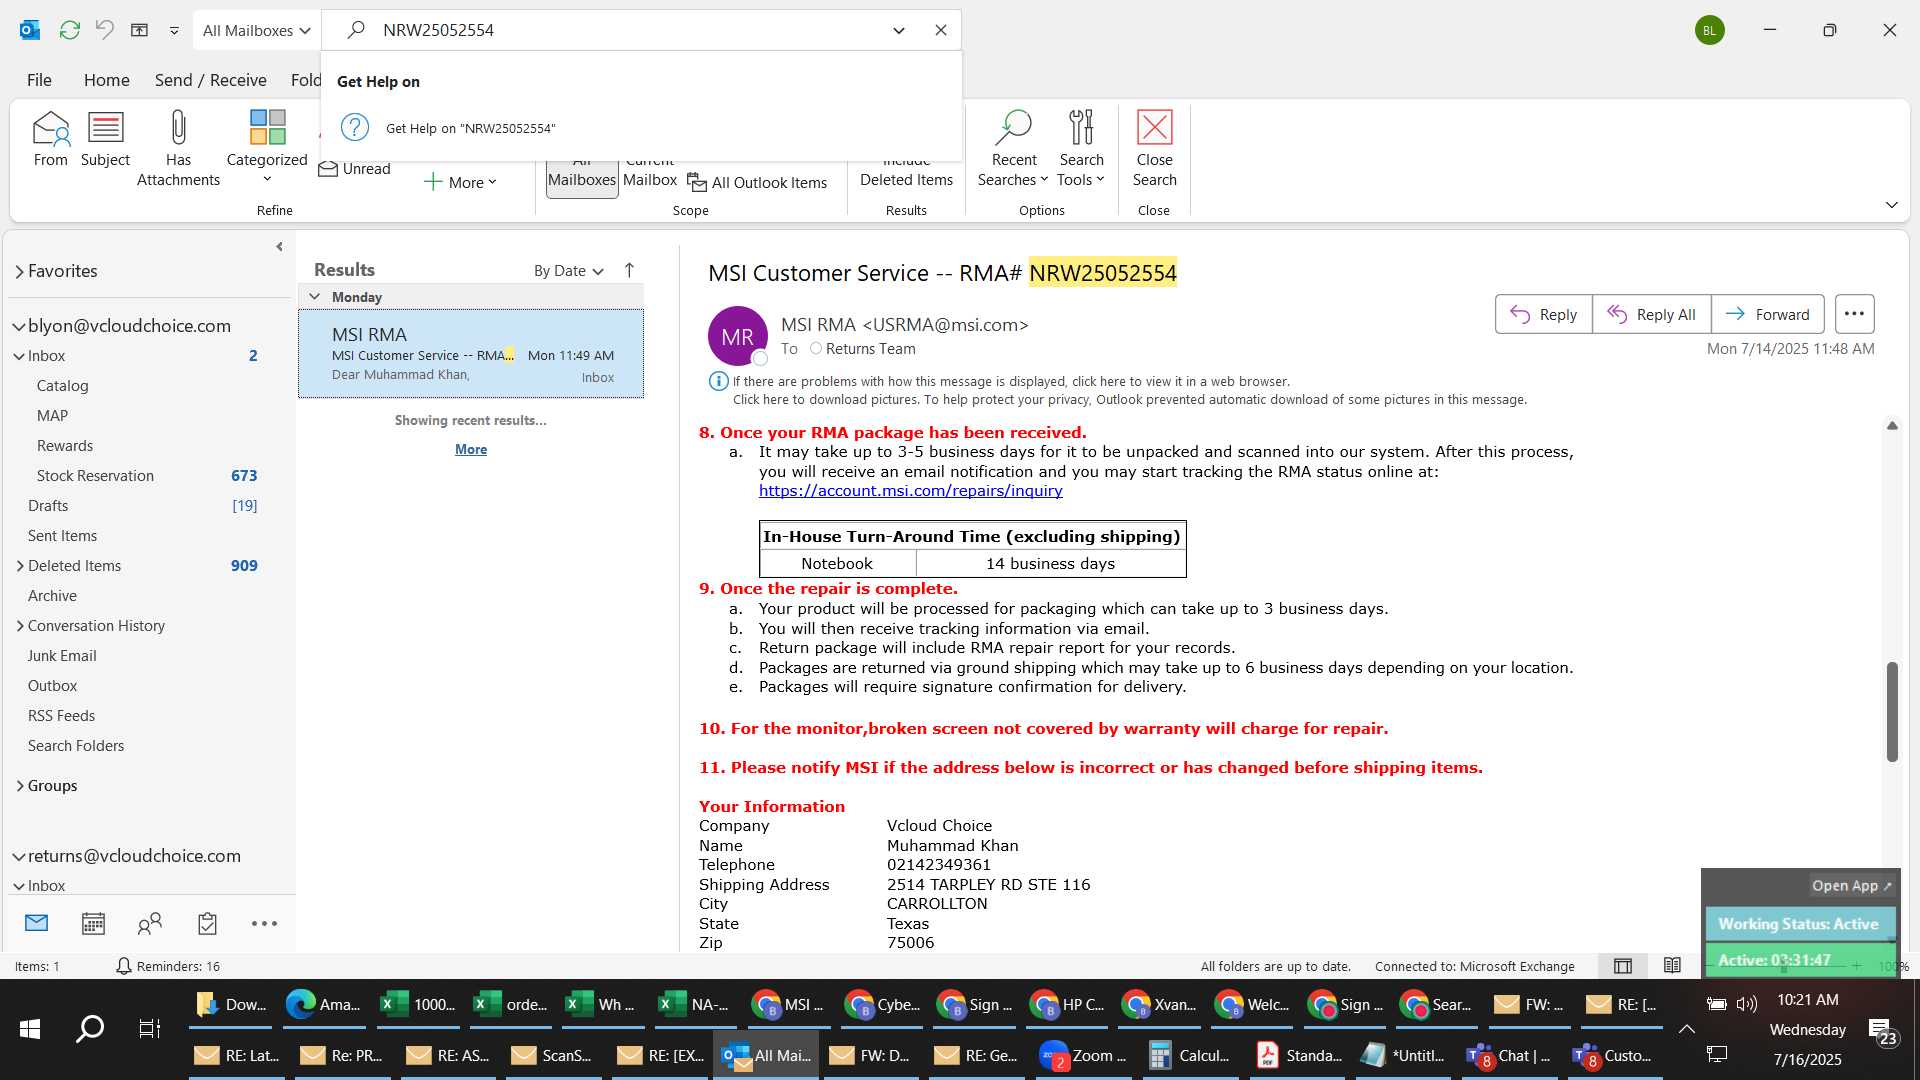Open the Home ribbon tab
This screenshot has height=1080, width=1920.
click(106, 80)
